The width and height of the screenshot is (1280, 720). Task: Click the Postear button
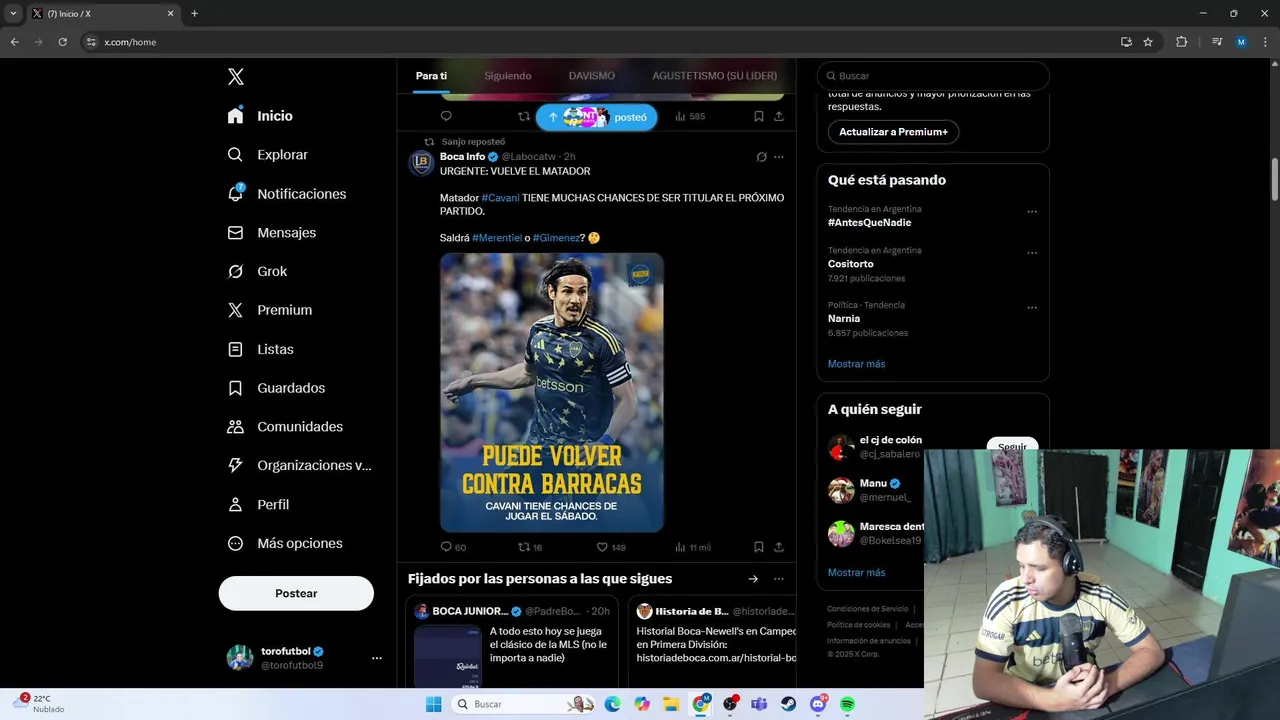pos(296,593)
